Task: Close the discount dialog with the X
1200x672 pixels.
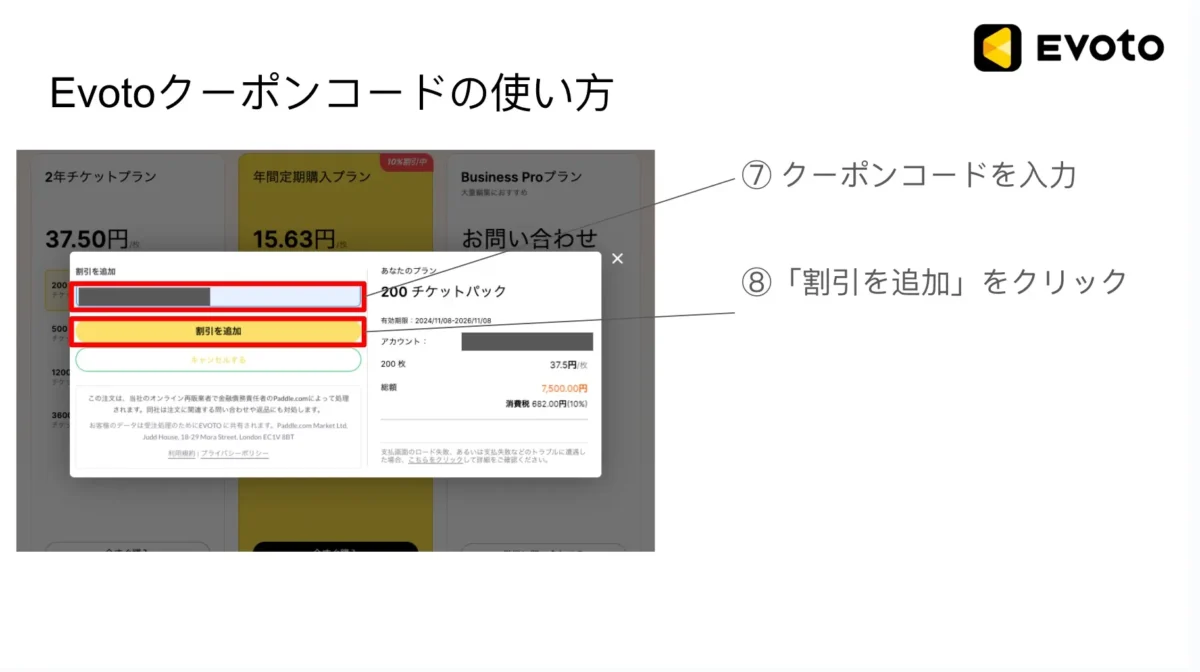Action: click(x=617, y=259)
